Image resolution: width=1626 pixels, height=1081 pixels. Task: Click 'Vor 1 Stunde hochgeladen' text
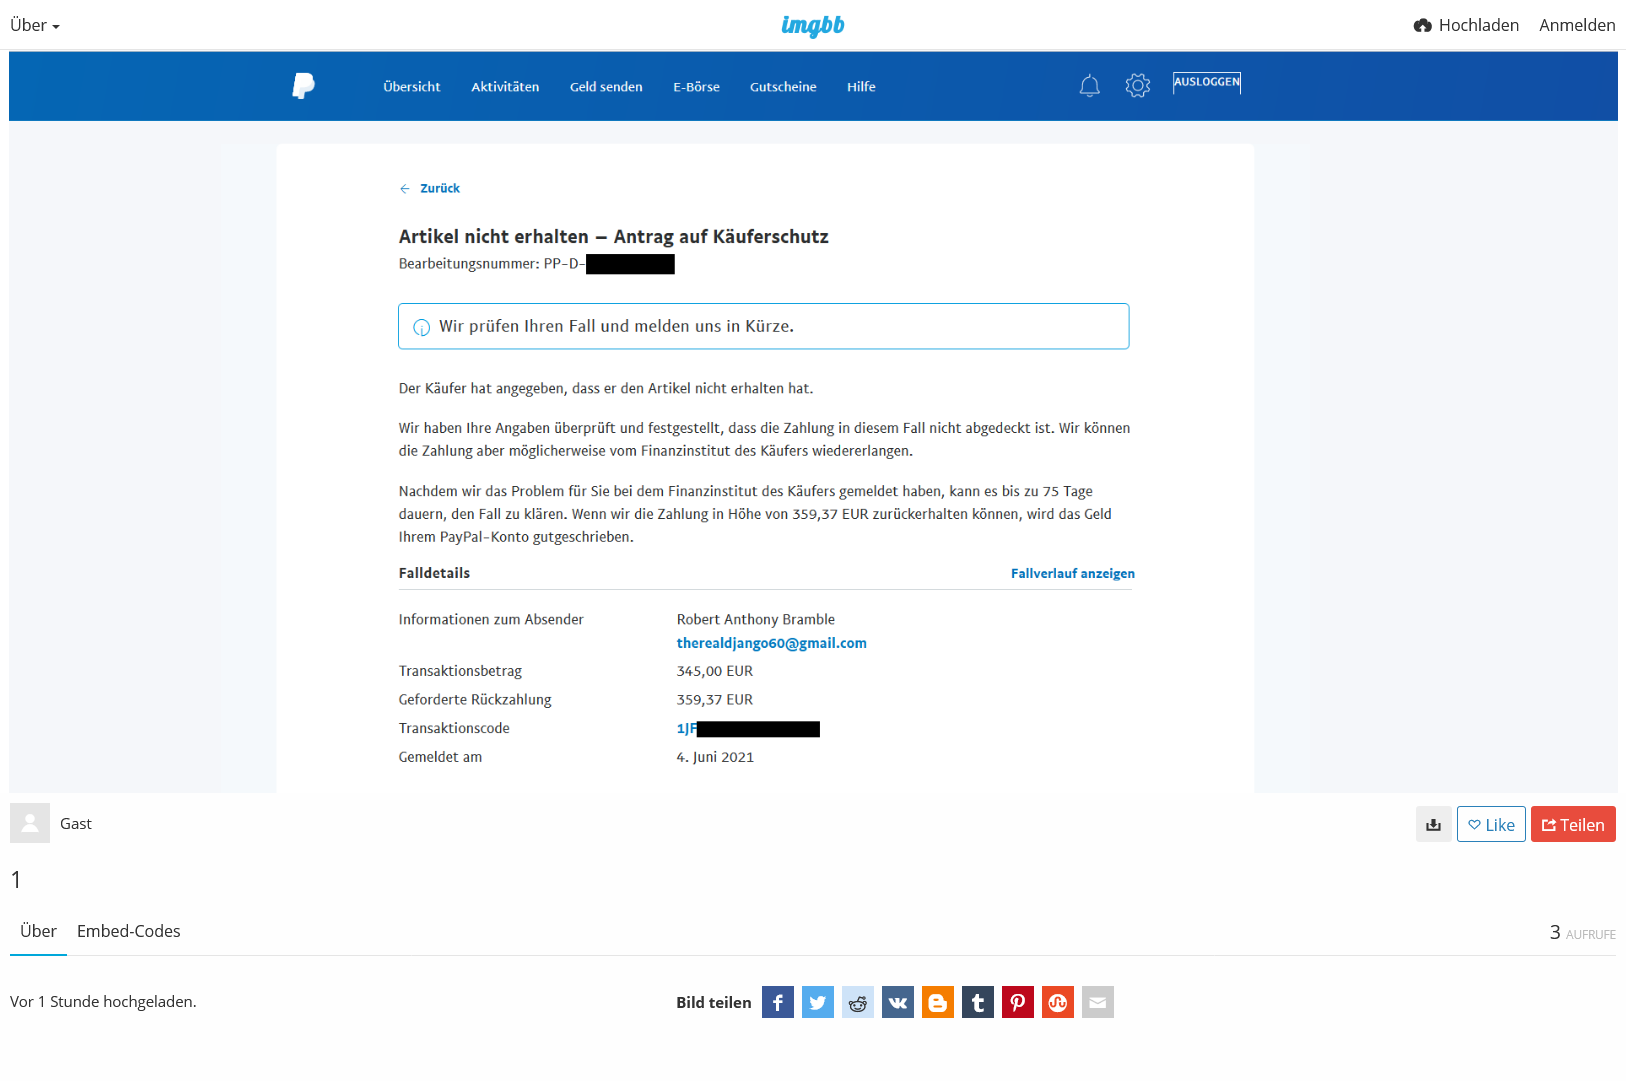pos(103,1001)
